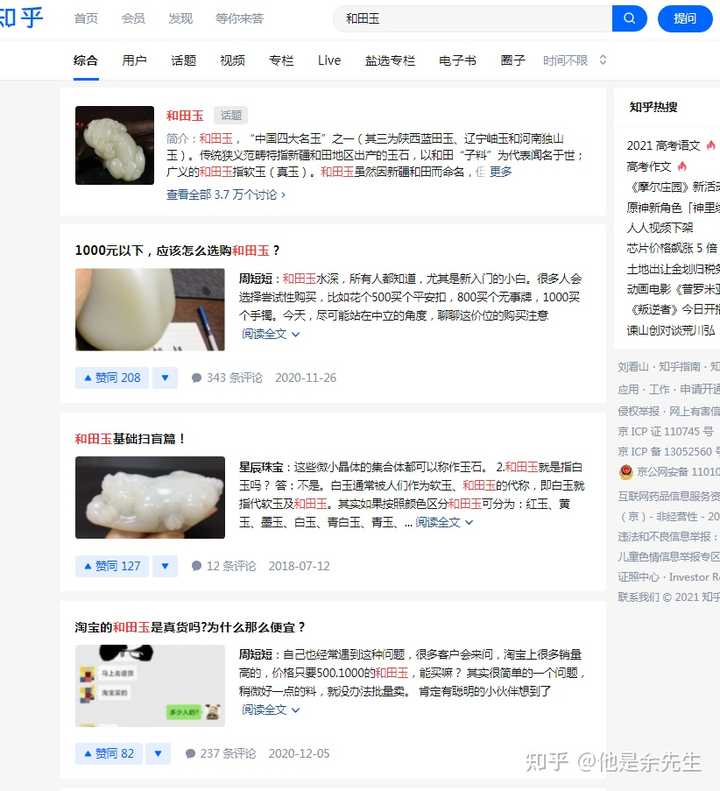Click the Zhihu logo

coord(21,18)
